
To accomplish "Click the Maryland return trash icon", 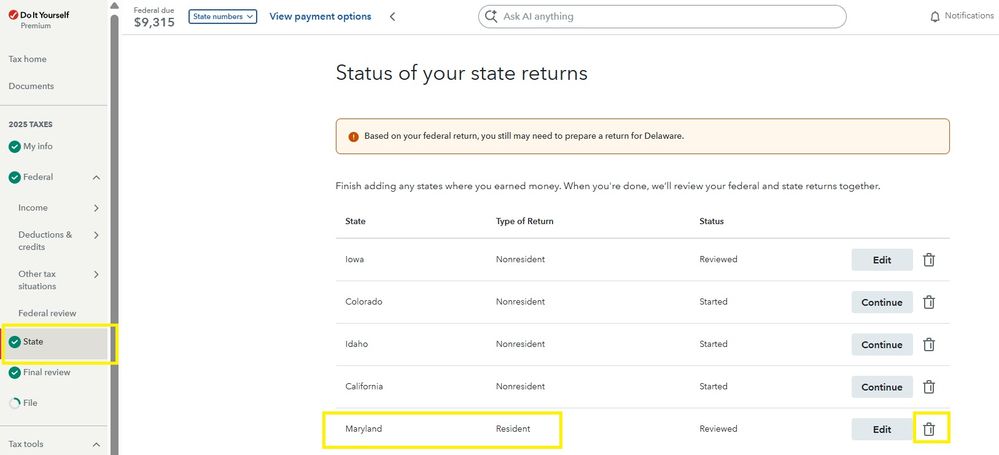I will click(928, 429).
